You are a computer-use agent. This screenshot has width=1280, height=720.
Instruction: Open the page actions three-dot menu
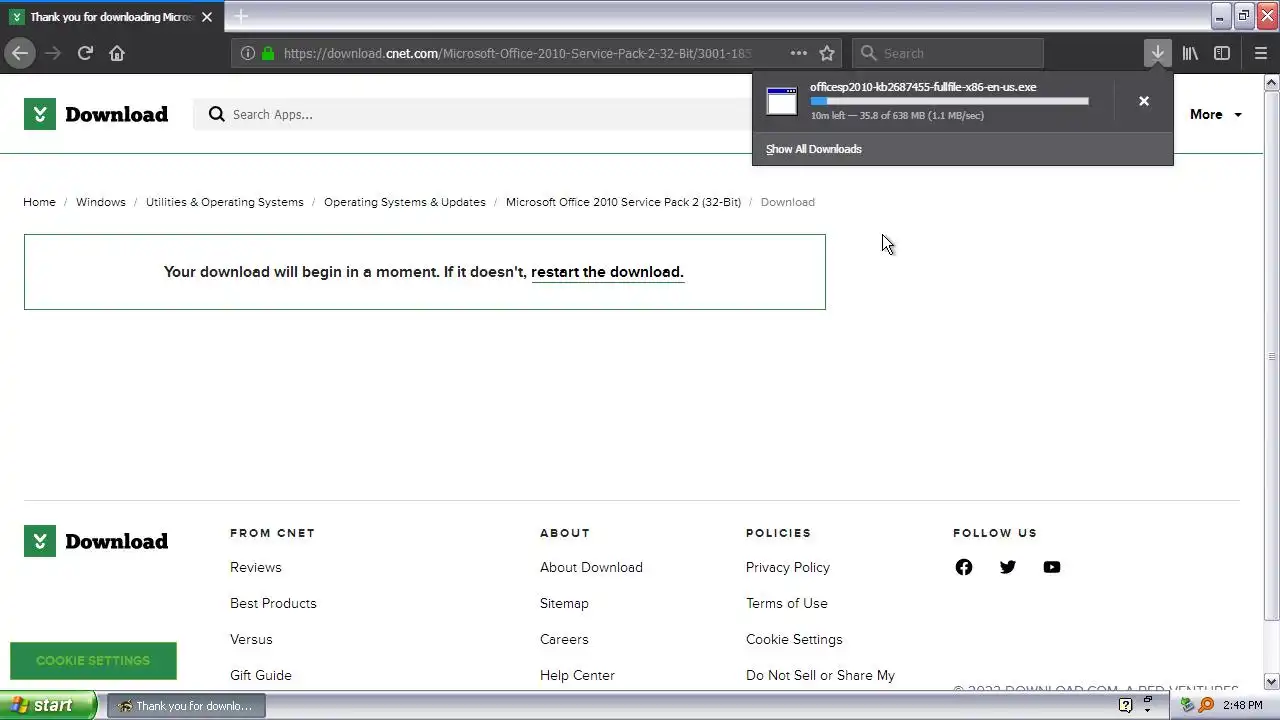coord(798,53)
